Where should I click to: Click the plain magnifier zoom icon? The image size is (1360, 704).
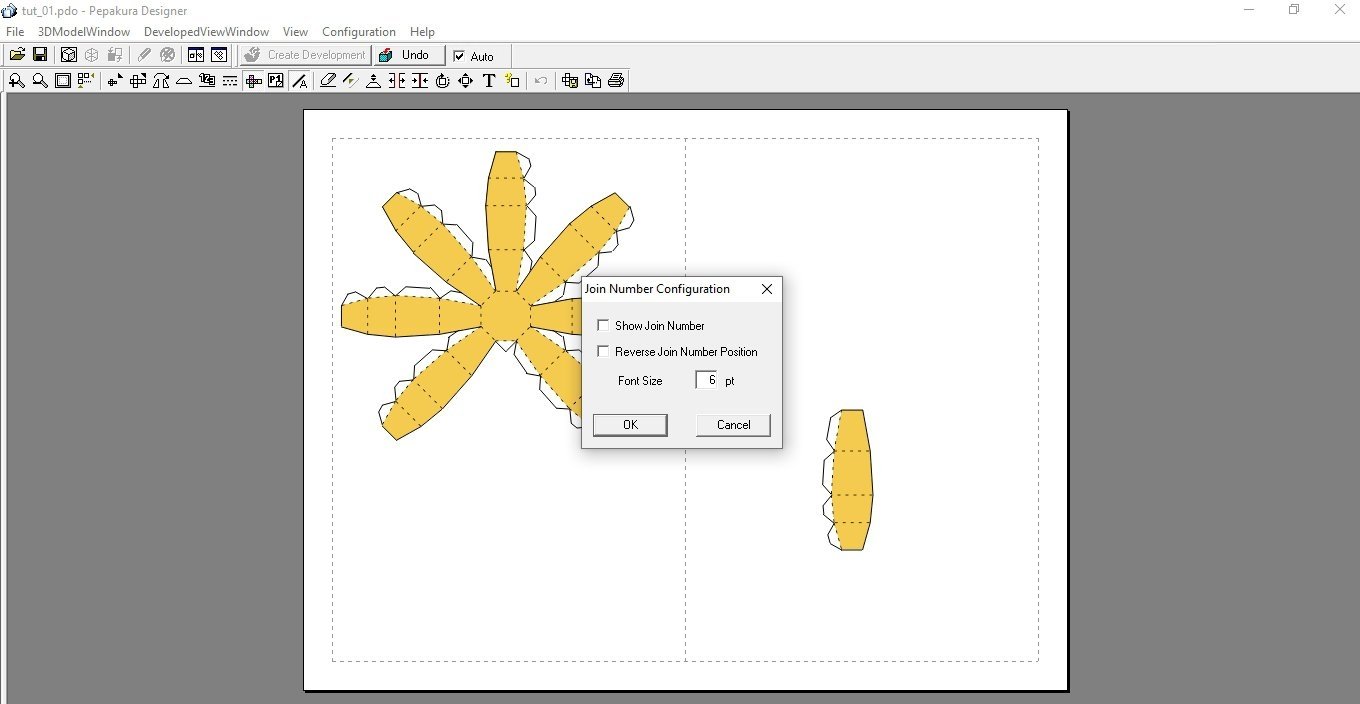(40, 81)
